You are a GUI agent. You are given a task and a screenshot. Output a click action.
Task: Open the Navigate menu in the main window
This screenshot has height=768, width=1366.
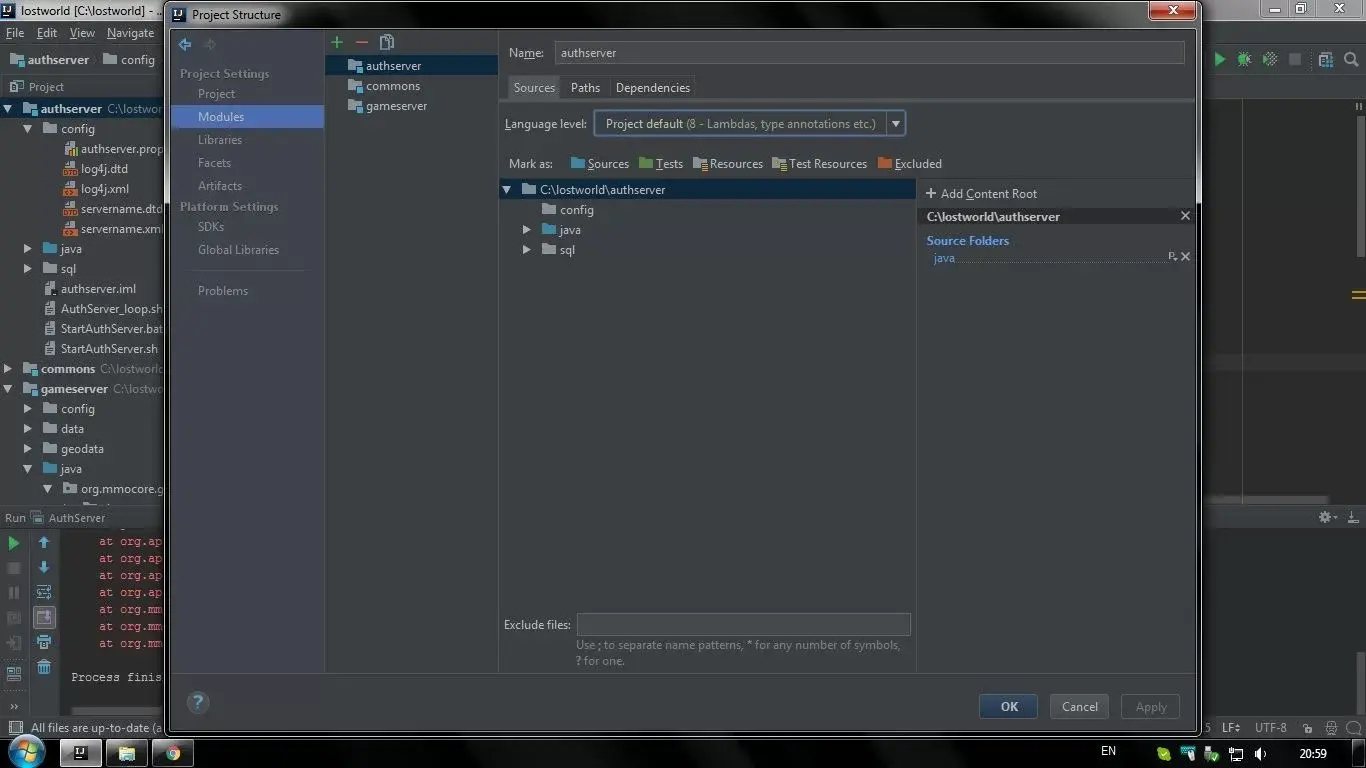pyautogui.click(x=131, y=33)
